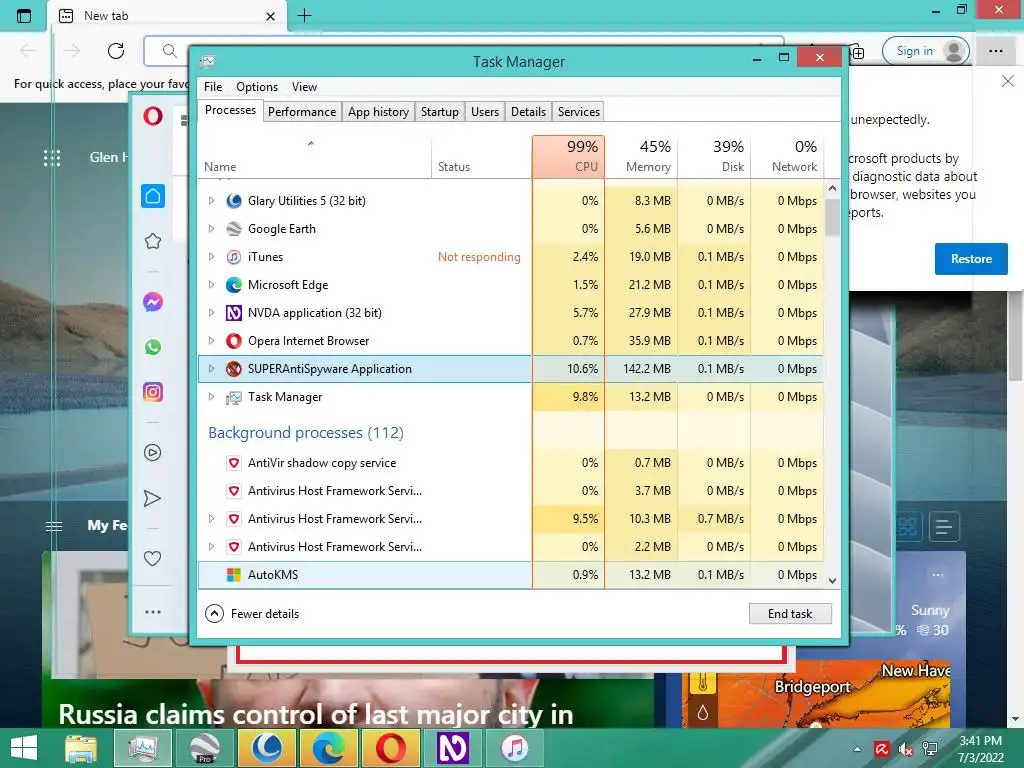The width and height of the screenshot is (1024, 768).
Task: Open the View menu in Task Manager
Action: 304,87
